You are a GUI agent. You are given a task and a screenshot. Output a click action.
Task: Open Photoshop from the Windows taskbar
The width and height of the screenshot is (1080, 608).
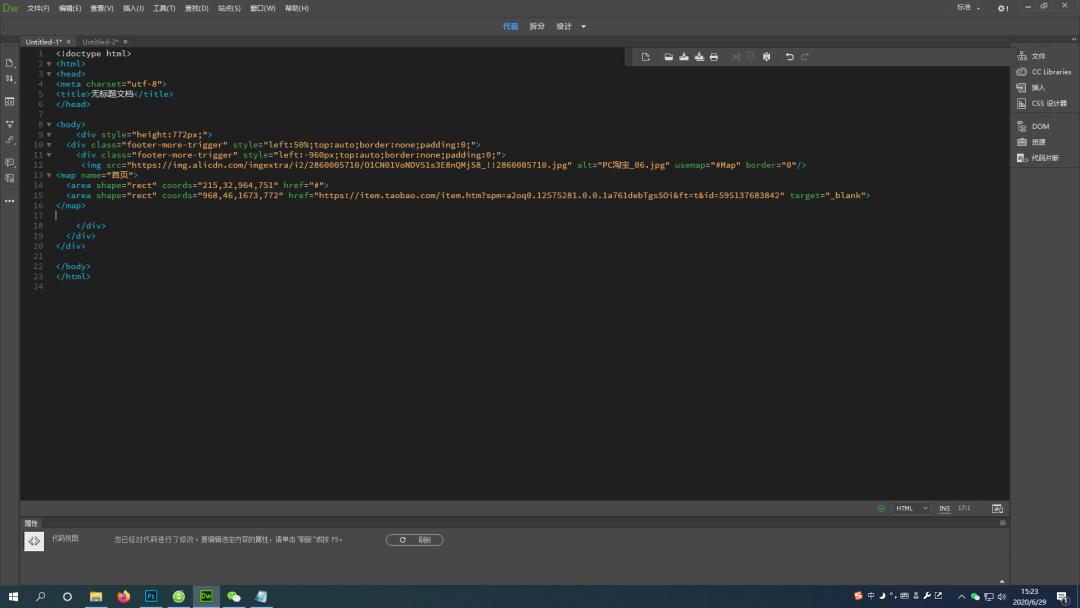tap(151, 596)
